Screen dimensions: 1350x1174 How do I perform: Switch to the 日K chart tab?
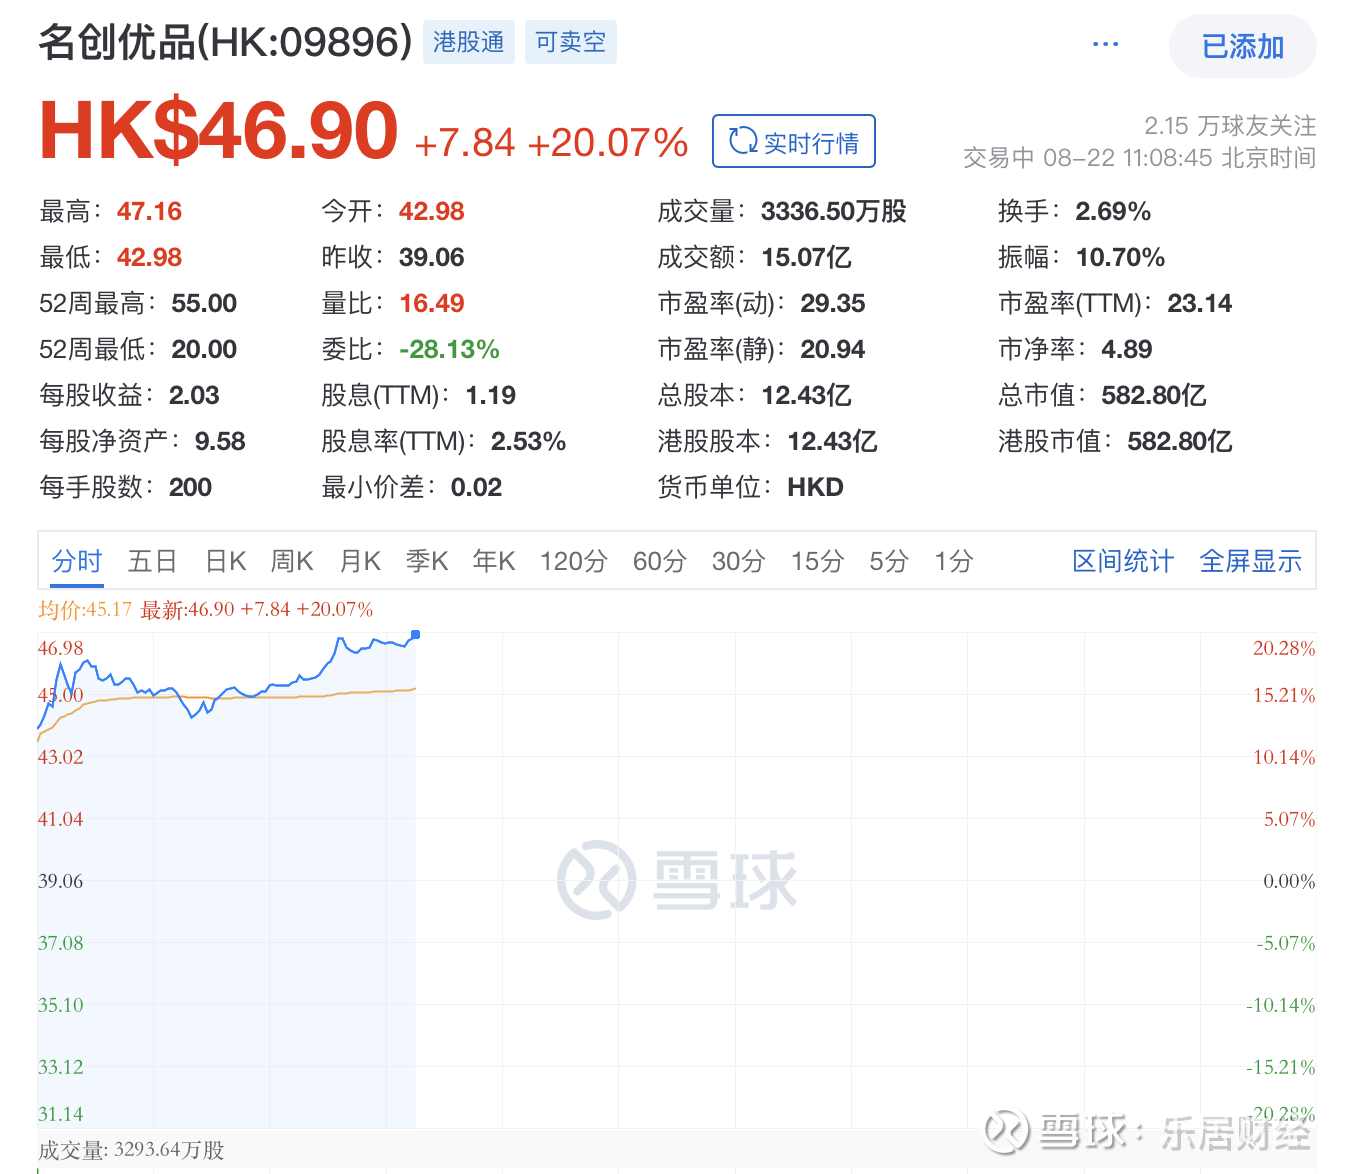225,561
